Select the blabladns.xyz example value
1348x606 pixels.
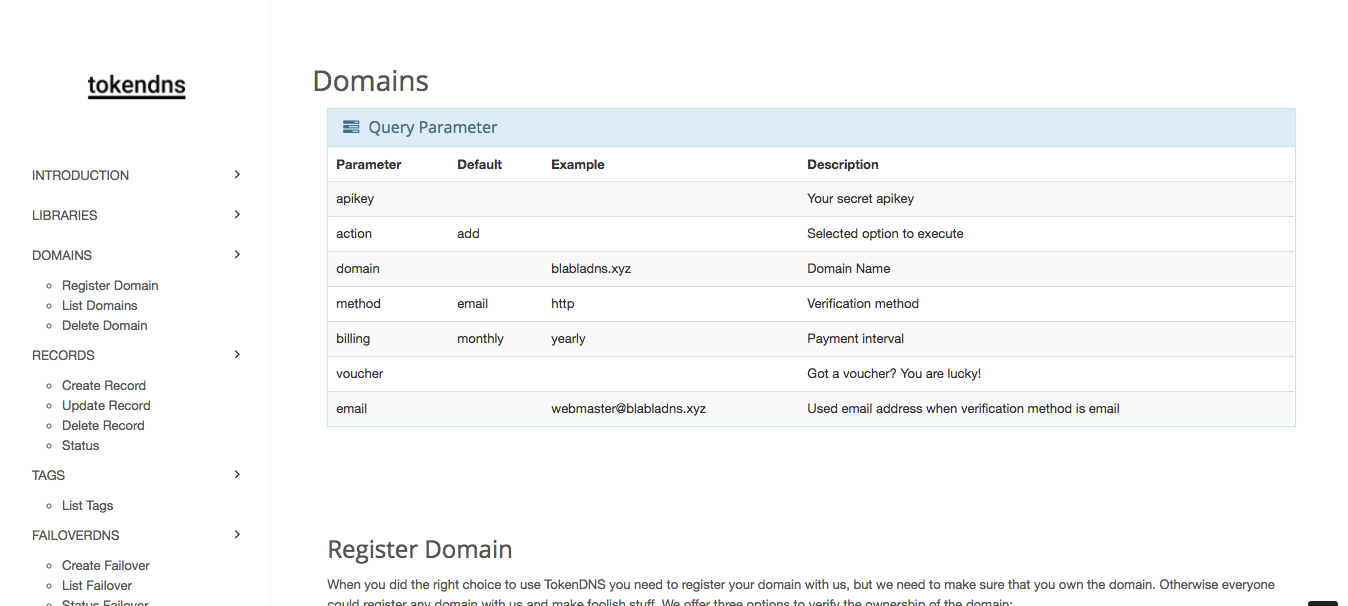click(x=591, y=268)
